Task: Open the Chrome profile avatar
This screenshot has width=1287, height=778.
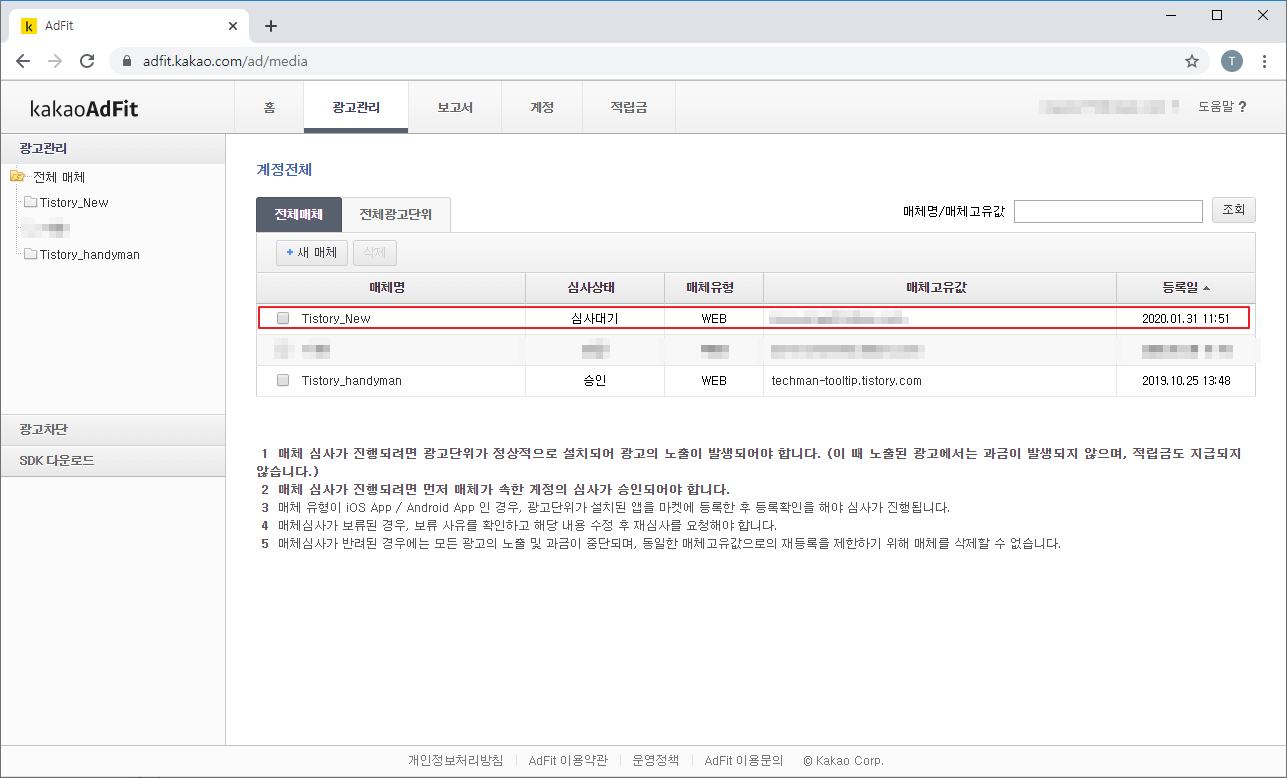Action: click(1232, 61)
